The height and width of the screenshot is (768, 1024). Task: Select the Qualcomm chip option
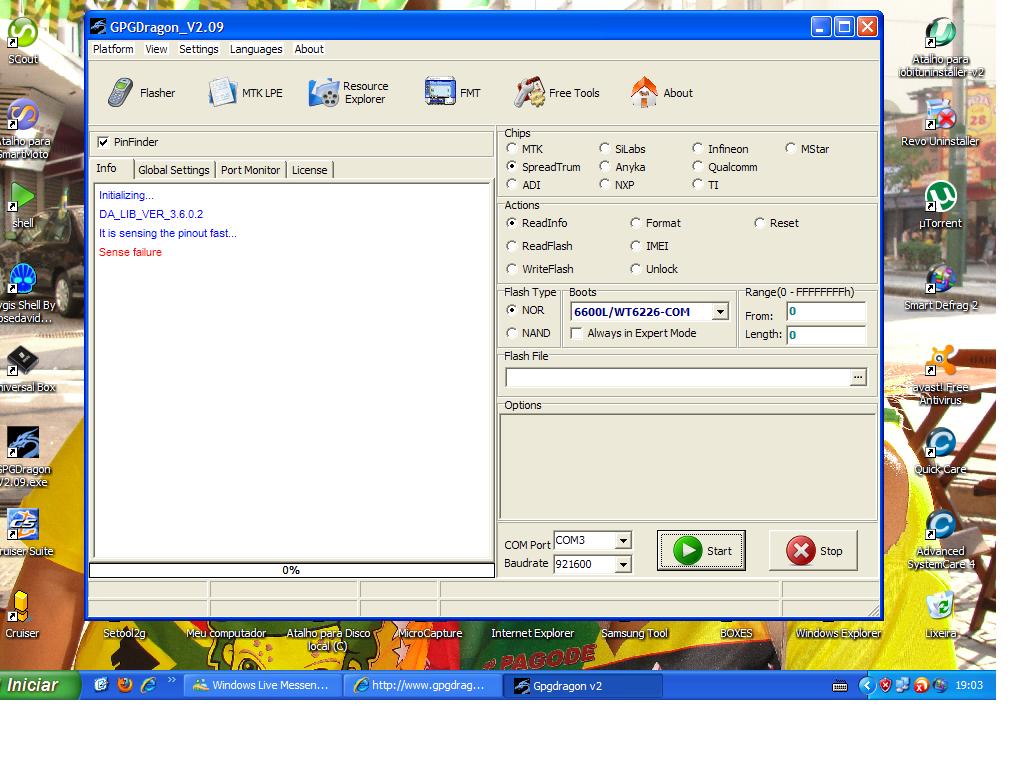[x=697, y=167]
